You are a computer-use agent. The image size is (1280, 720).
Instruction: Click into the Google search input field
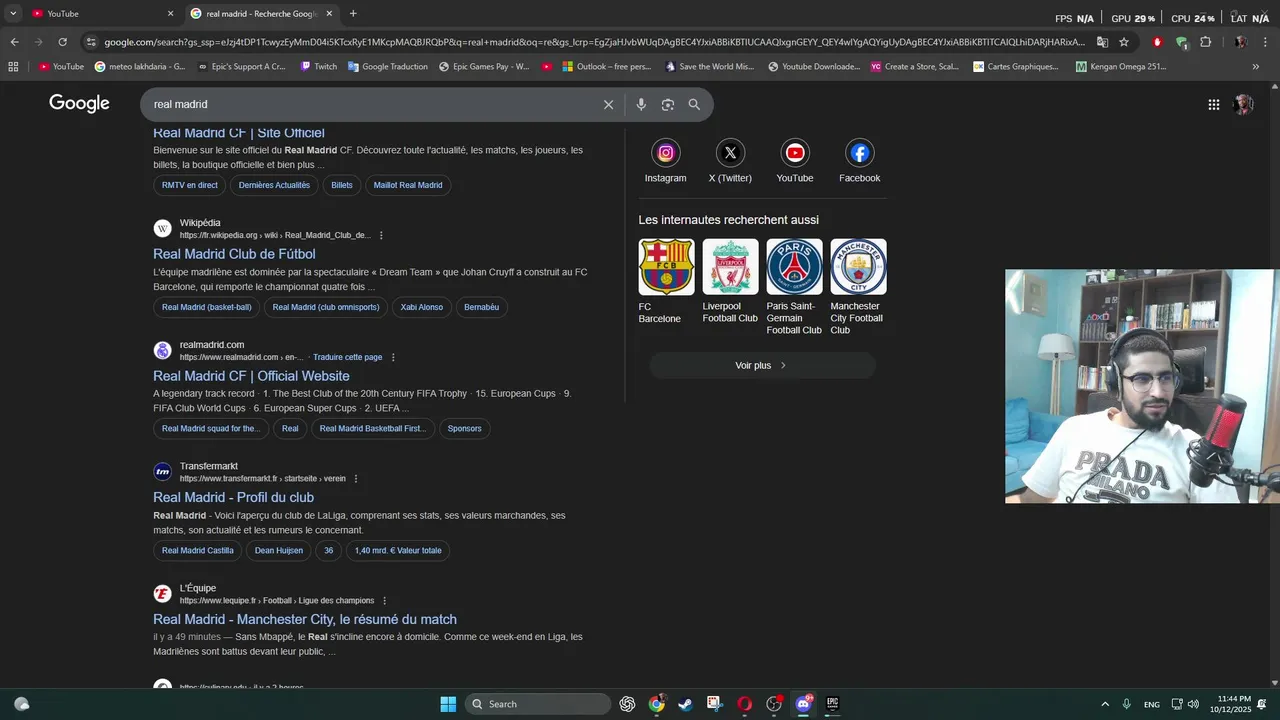coord(370,104)
